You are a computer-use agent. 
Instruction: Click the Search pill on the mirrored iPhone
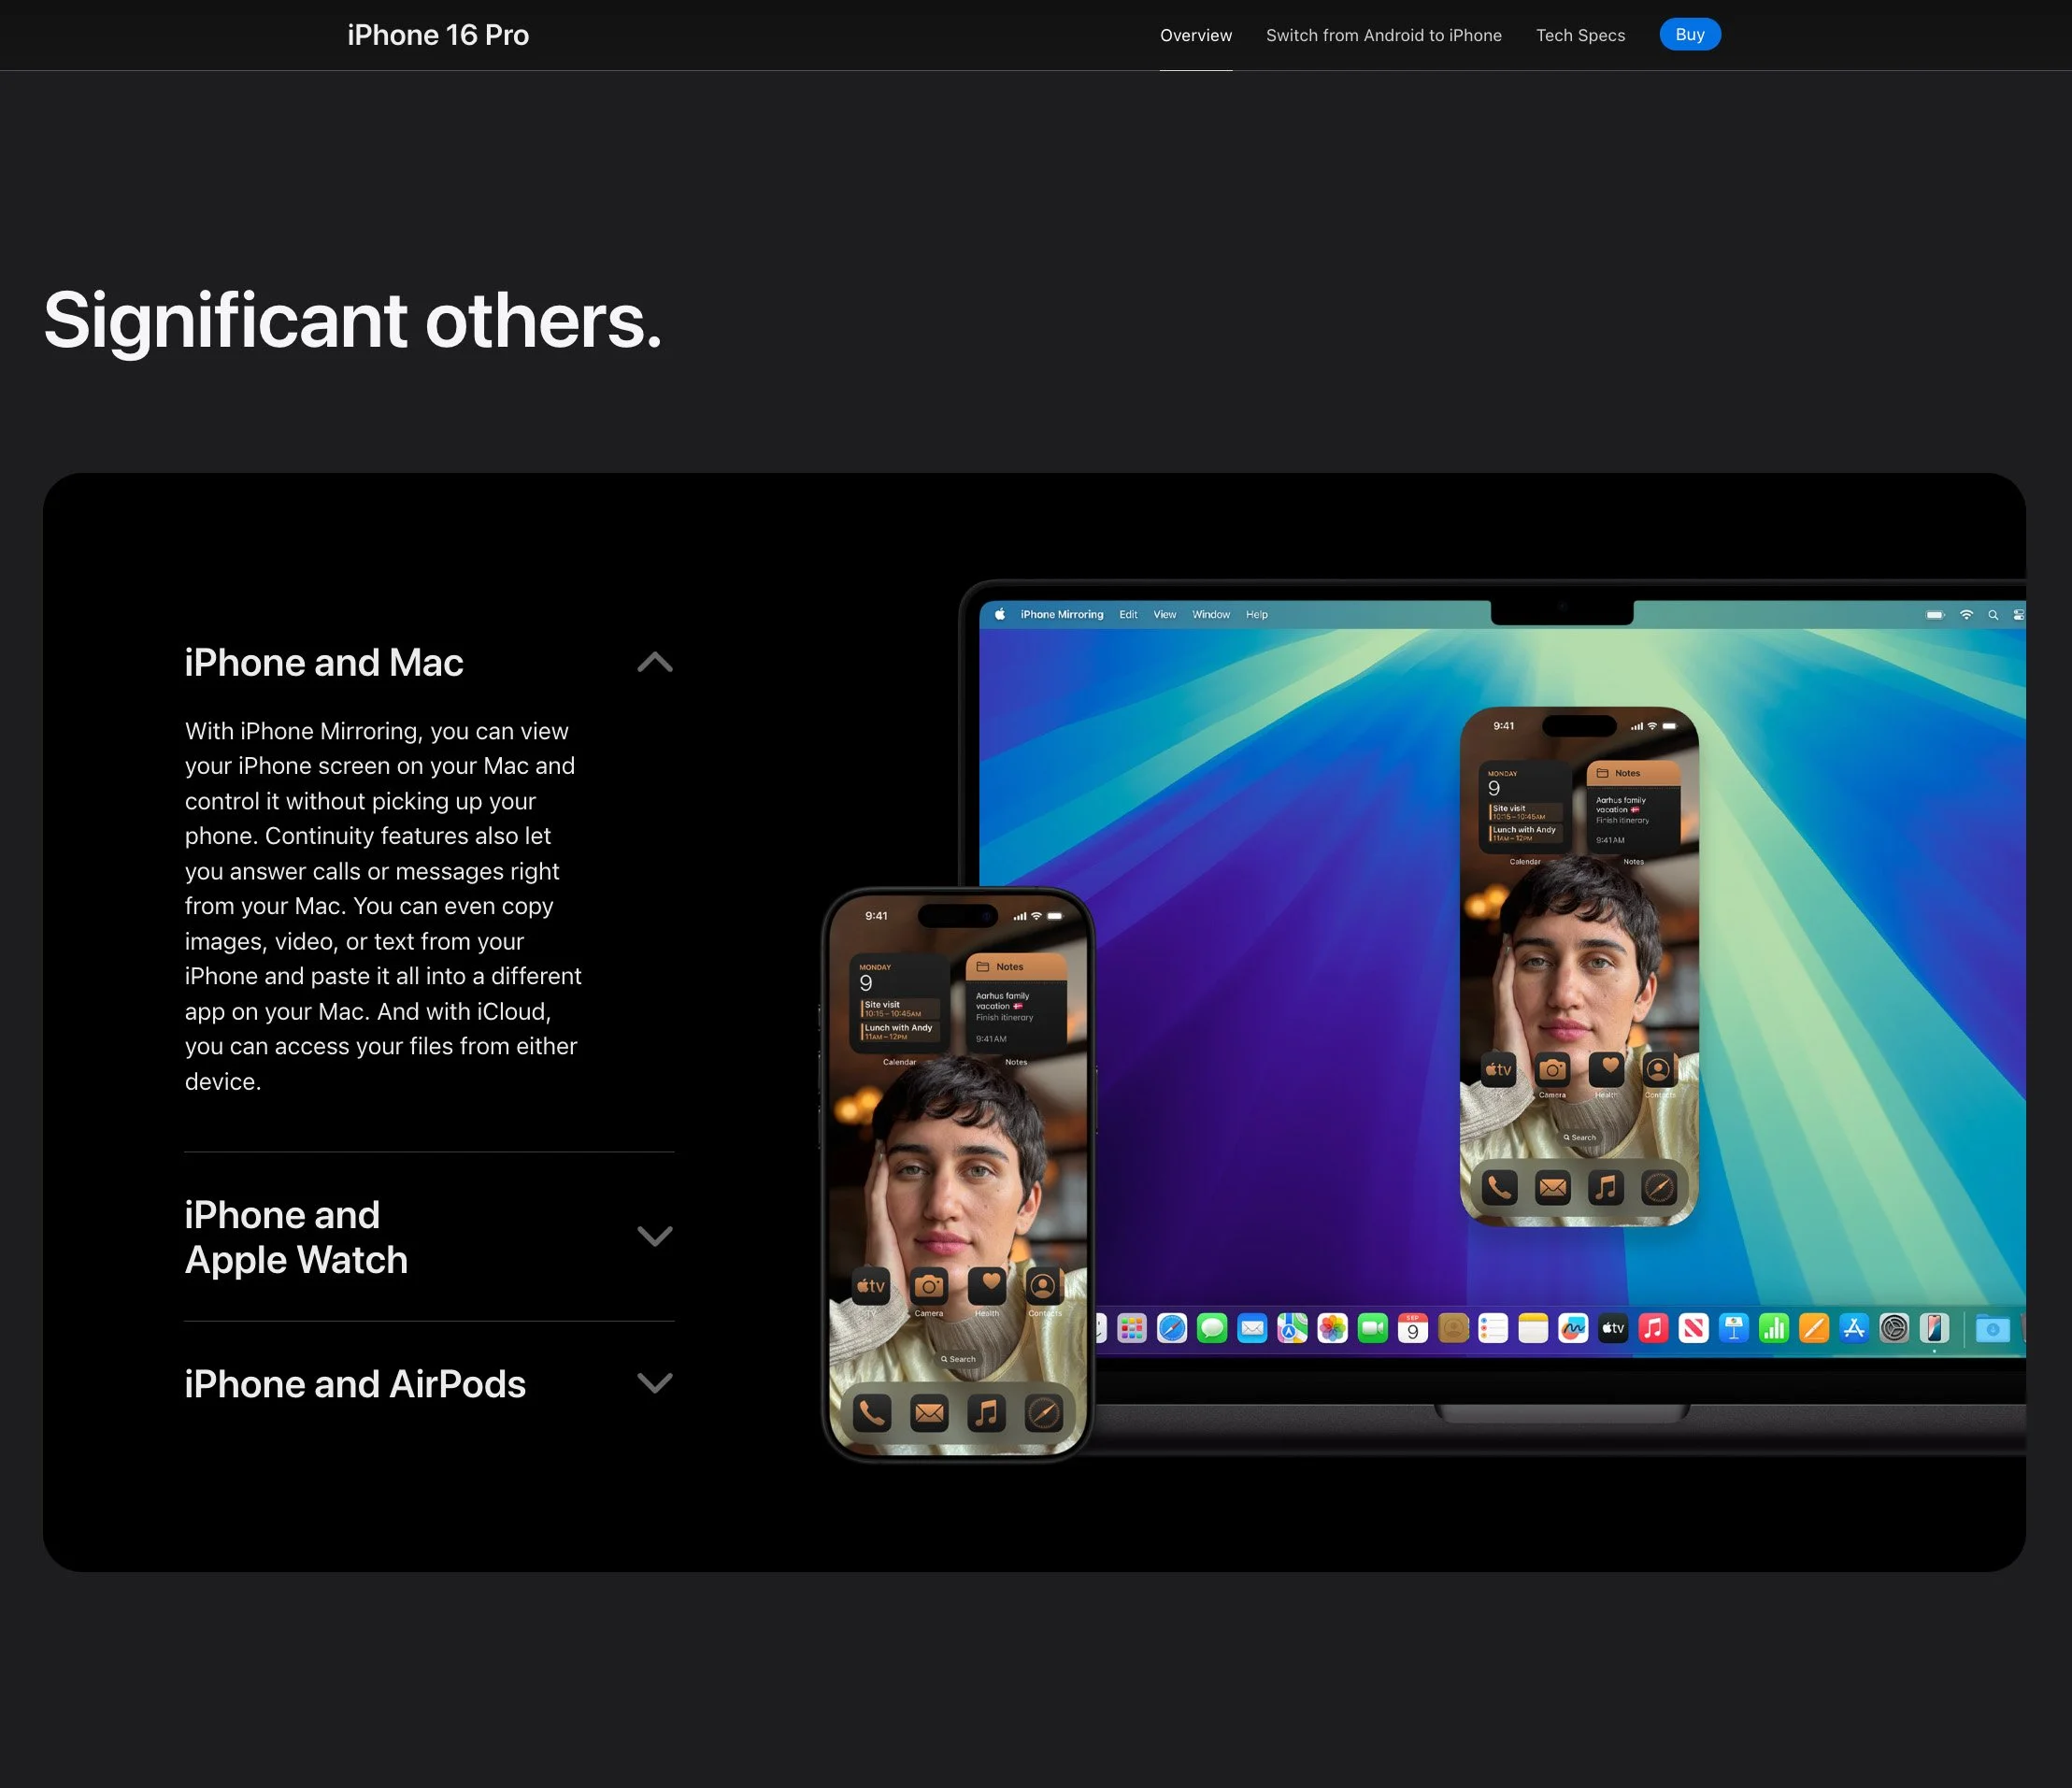click(1580, 1137)
